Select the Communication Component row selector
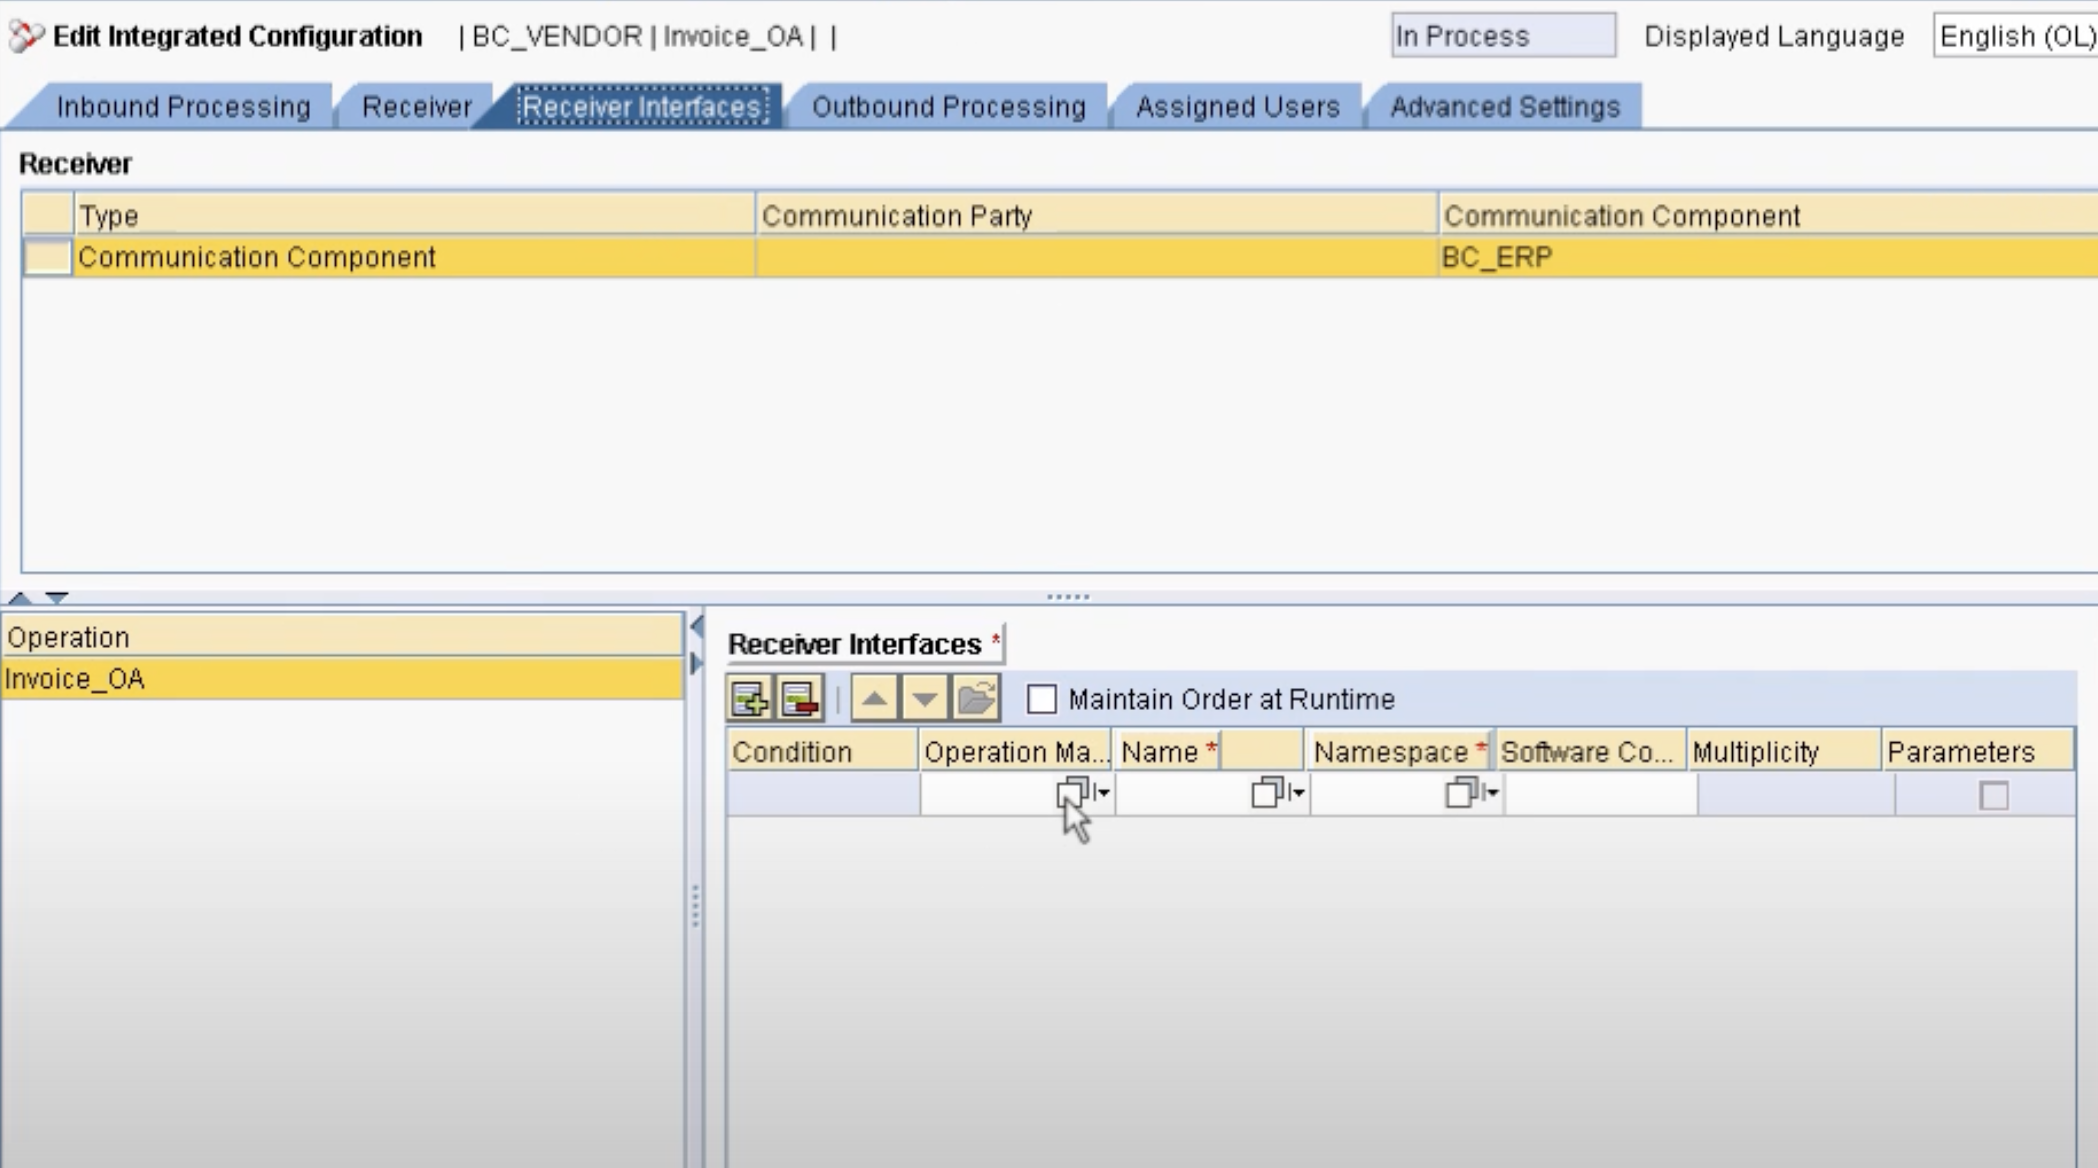This screenshot has width=2098, height=1168. pos(47,258)
